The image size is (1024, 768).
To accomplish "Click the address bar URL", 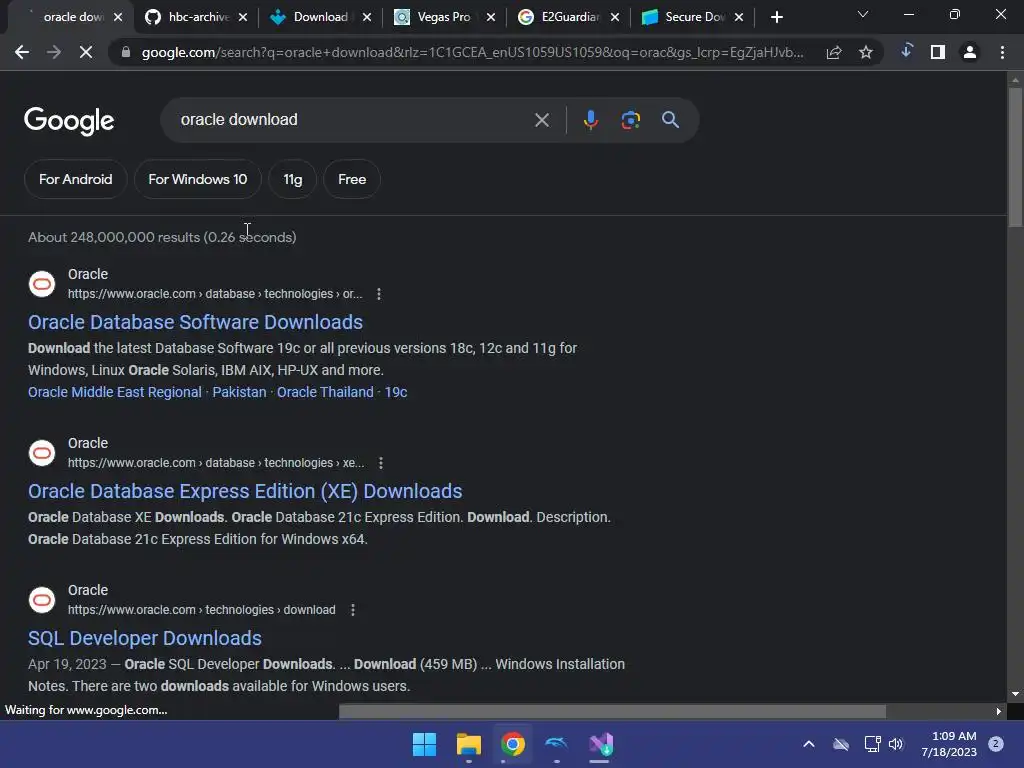I will (473, 52).
